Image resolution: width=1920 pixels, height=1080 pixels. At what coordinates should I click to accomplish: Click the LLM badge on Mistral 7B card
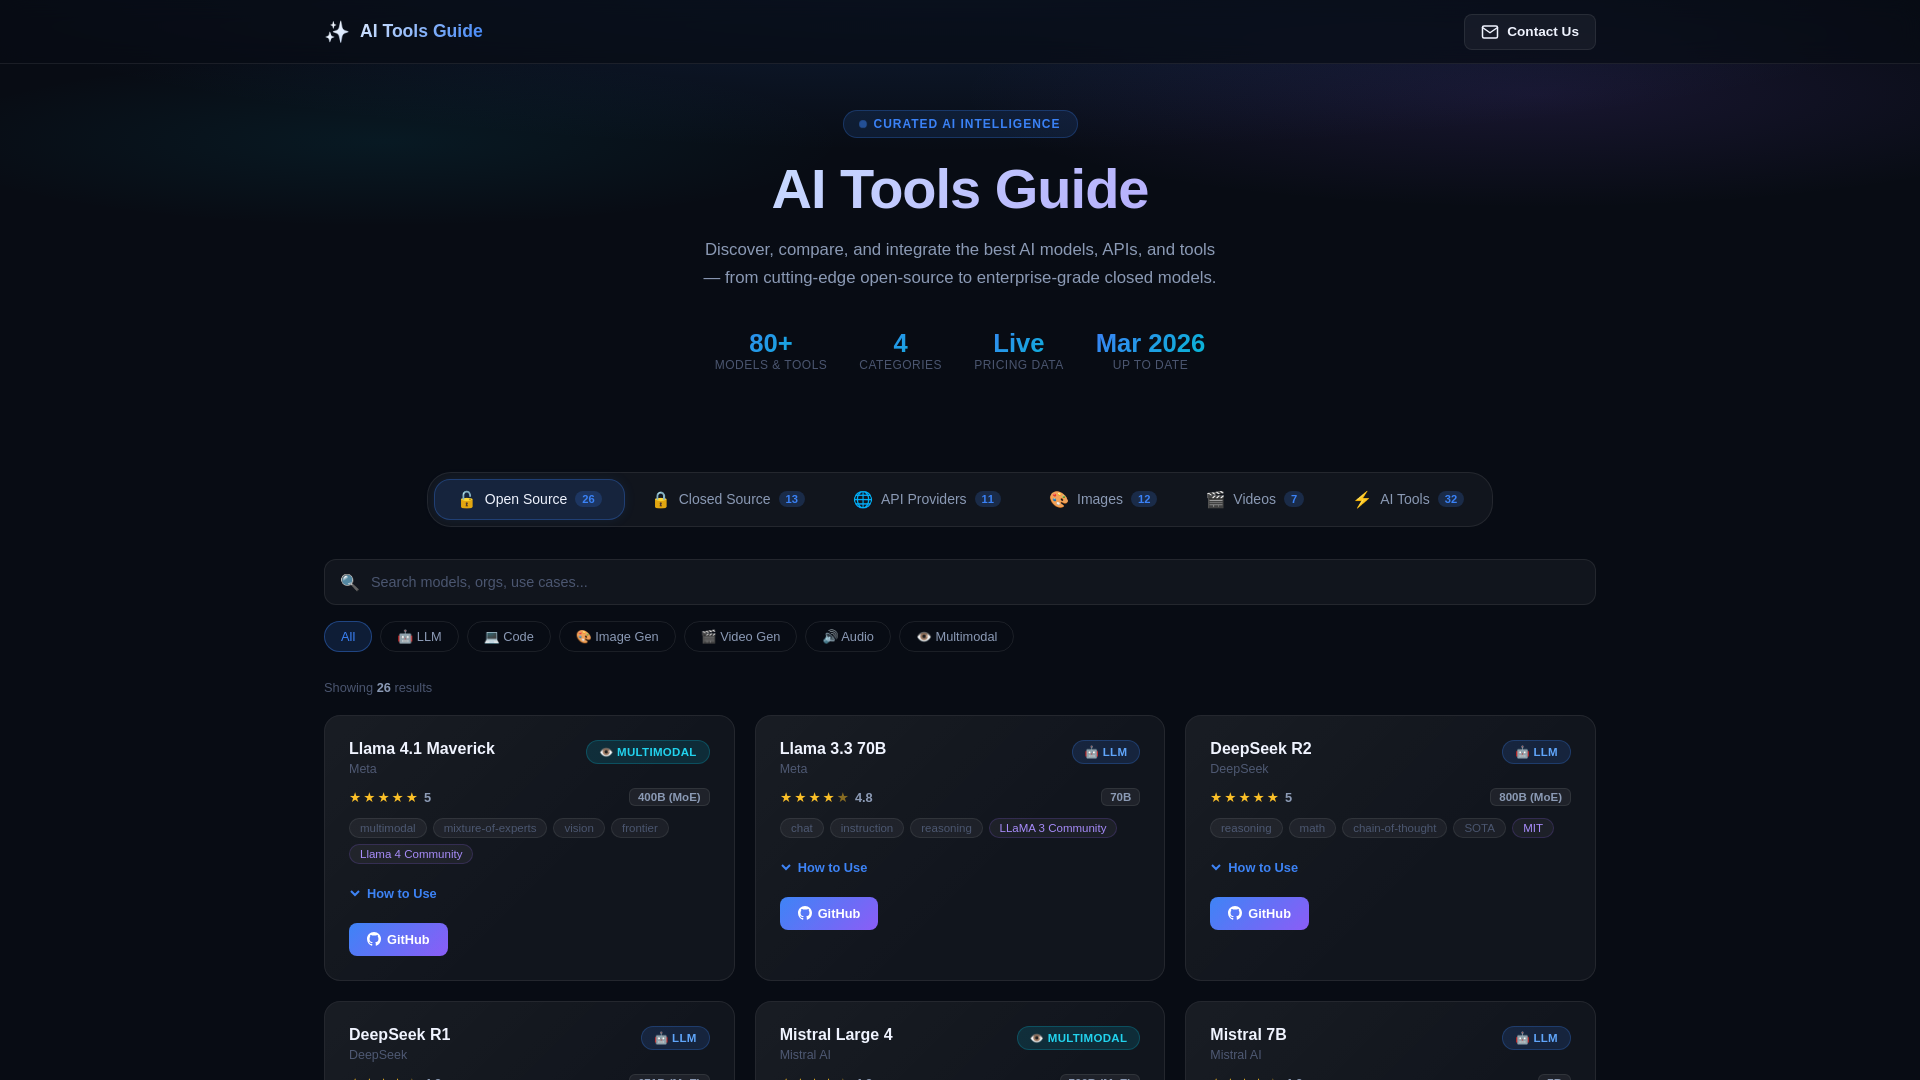1536,1038
